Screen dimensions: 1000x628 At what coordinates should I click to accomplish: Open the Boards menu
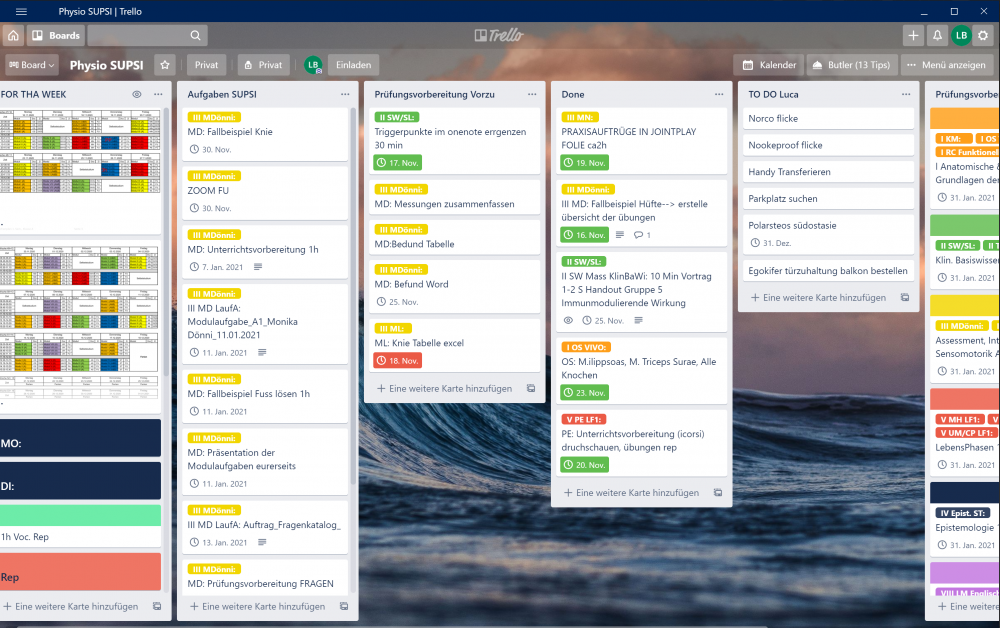click(56, 35)
